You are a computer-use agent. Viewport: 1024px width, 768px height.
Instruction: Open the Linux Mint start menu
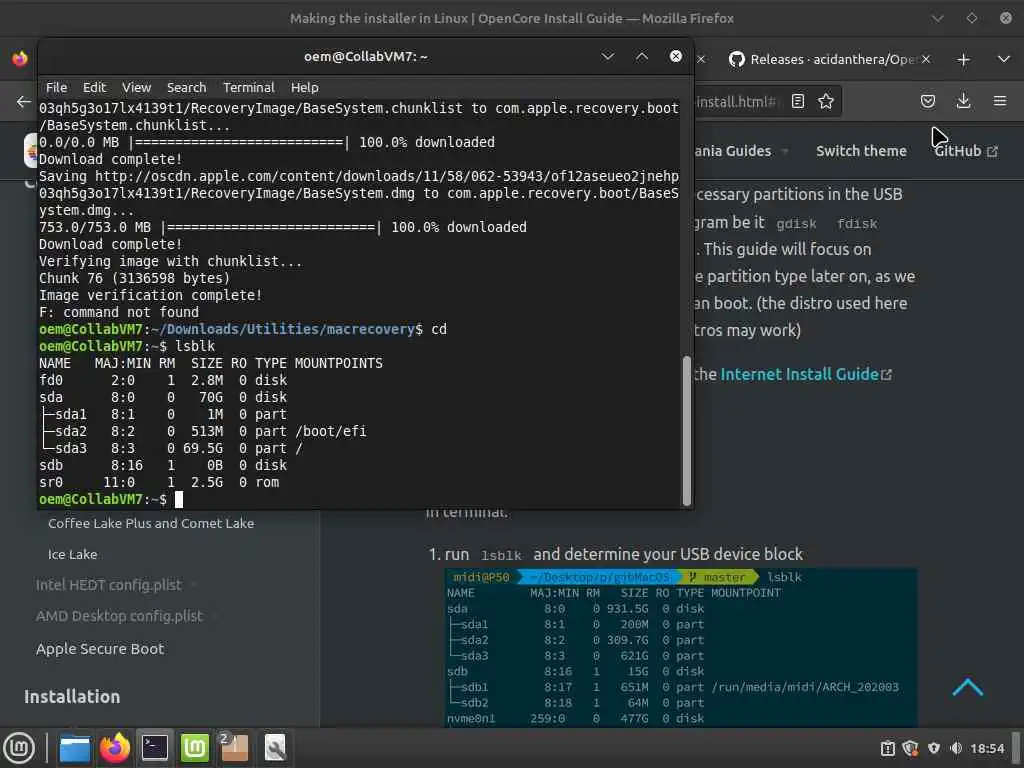[19, 748]
